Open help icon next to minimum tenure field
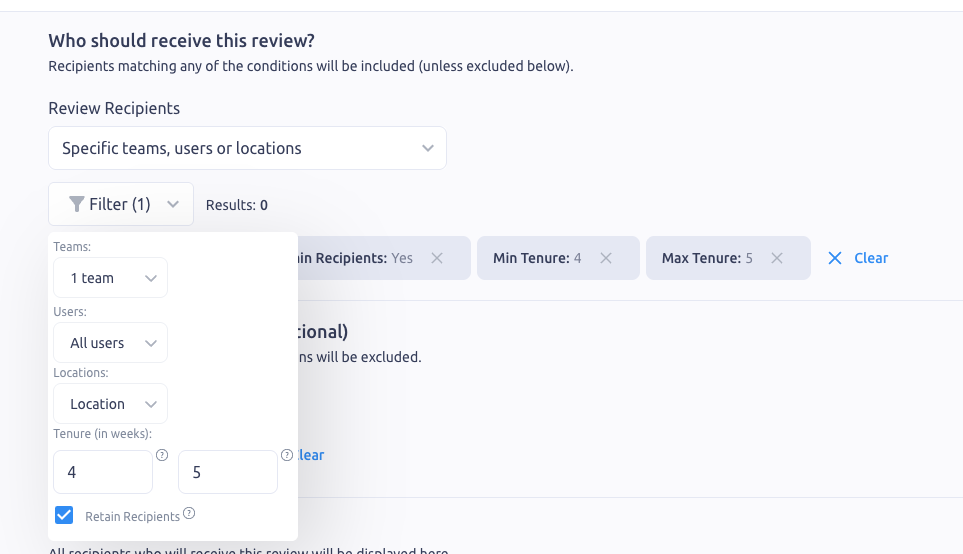Viewport: 963px width, 554px height. (162, 455)
